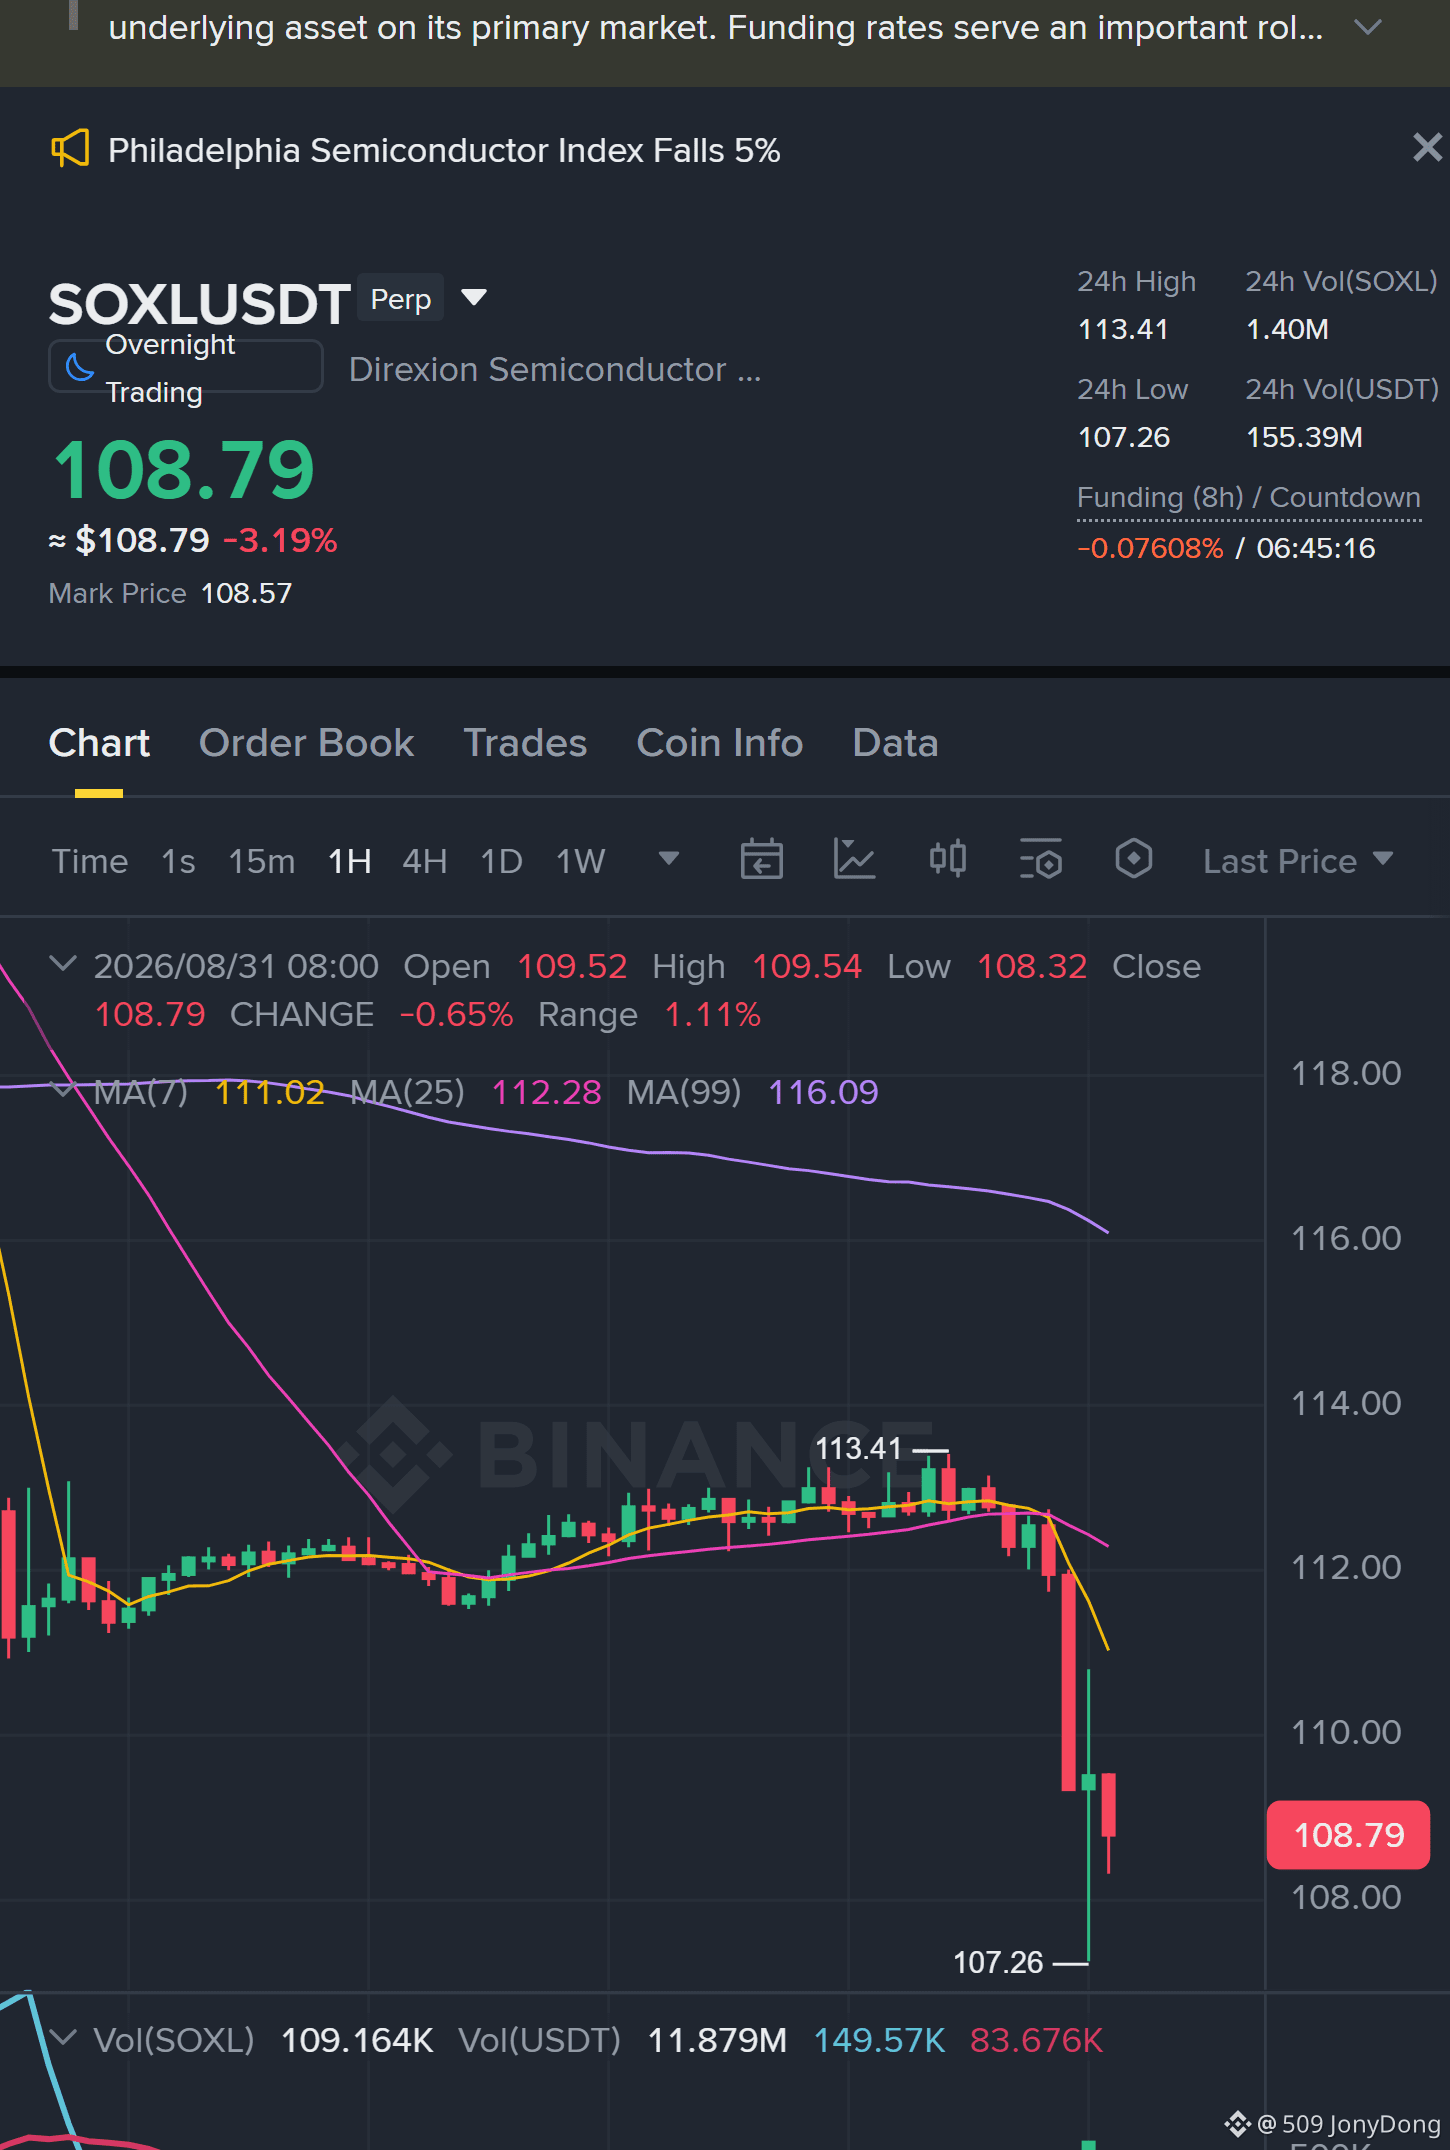Open the technical indicators chart icon
Screen dimensions: 1450x2150
[x=854, y=859]
